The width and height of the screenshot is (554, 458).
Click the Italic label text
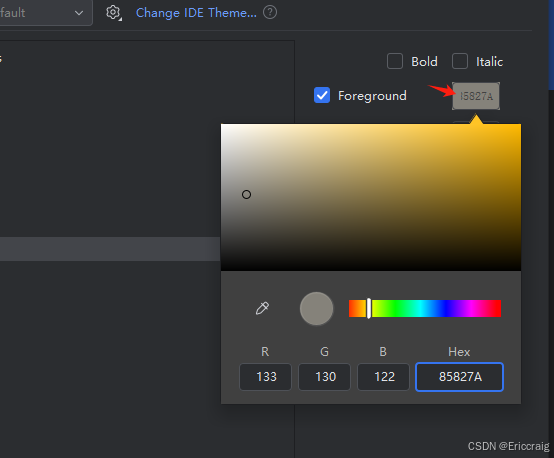click(489, 61)
